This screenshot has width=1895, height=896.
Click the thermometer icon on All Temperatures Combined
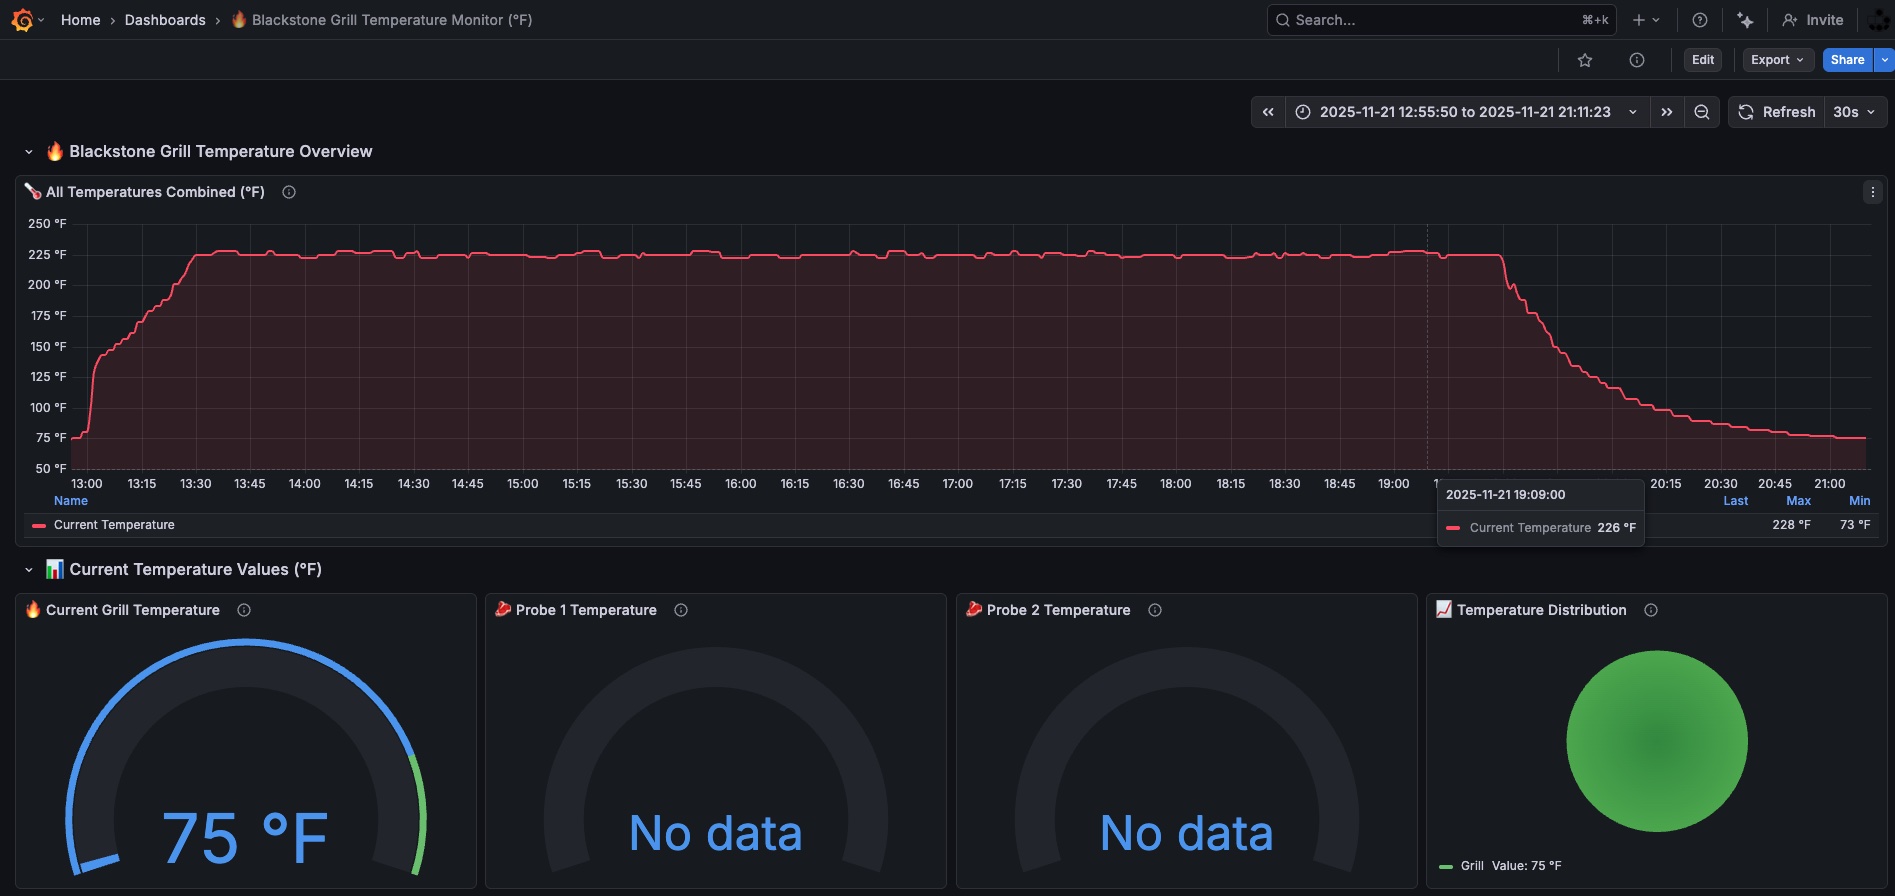click(33, 191)
